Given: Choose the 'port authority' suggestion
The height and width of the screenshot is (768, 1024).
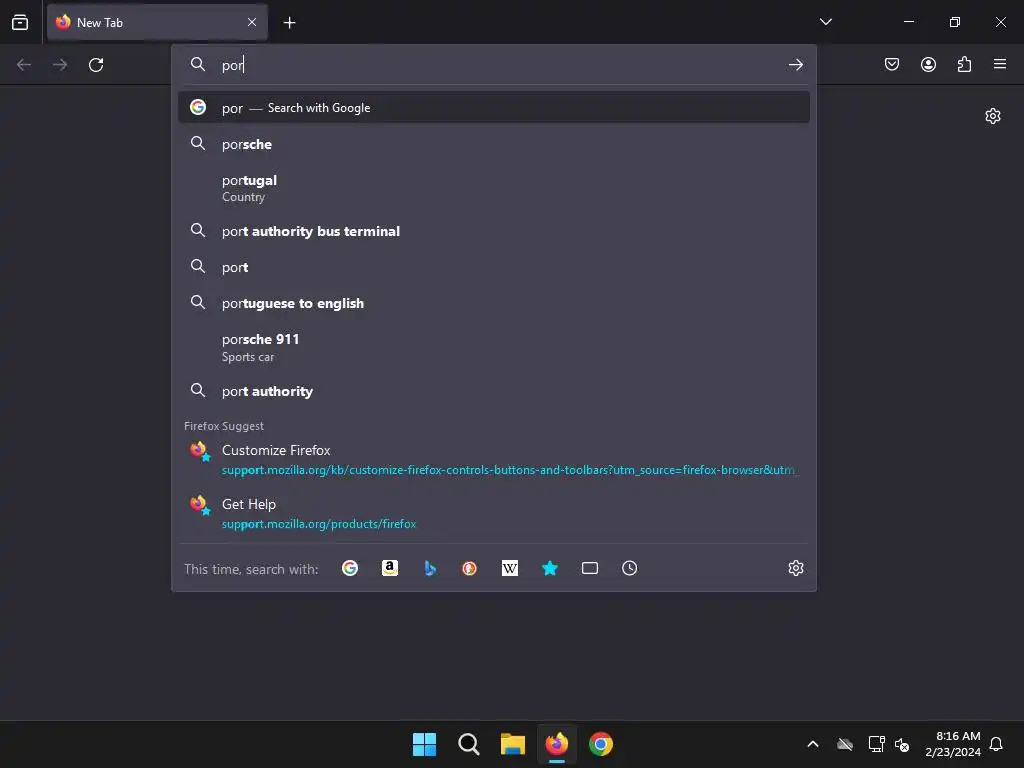Looking at the screenshot, I should (x=494, y=391).
